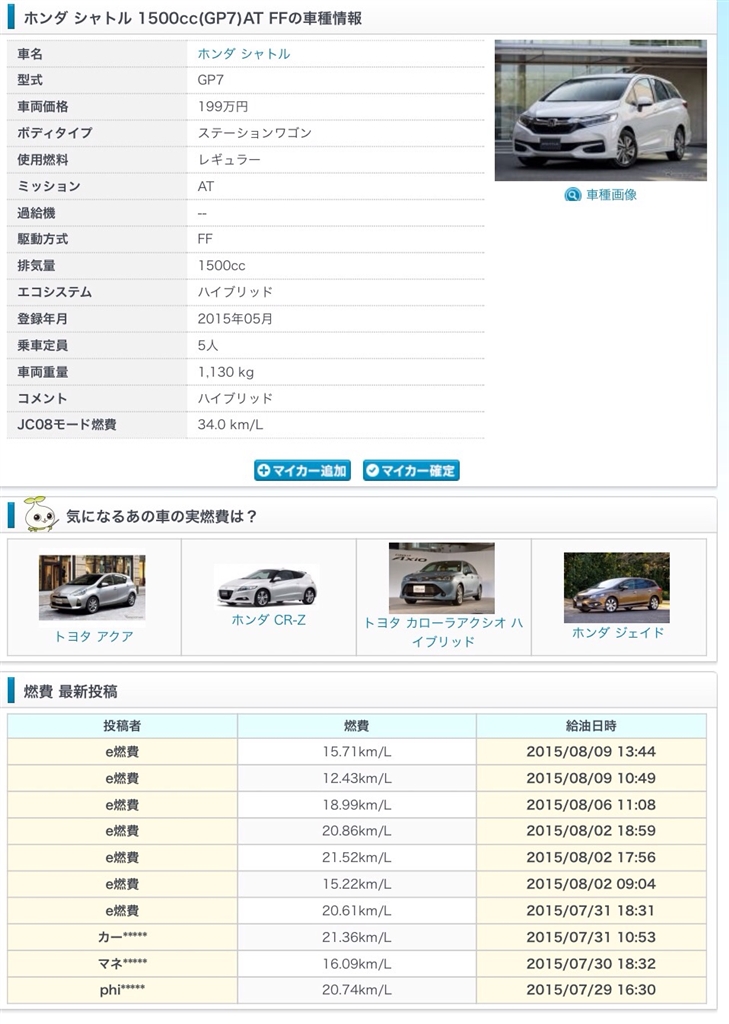The image size is (729, 1024).
Task: Select the 駆動方式 value FF
Action: coord(205,239)
